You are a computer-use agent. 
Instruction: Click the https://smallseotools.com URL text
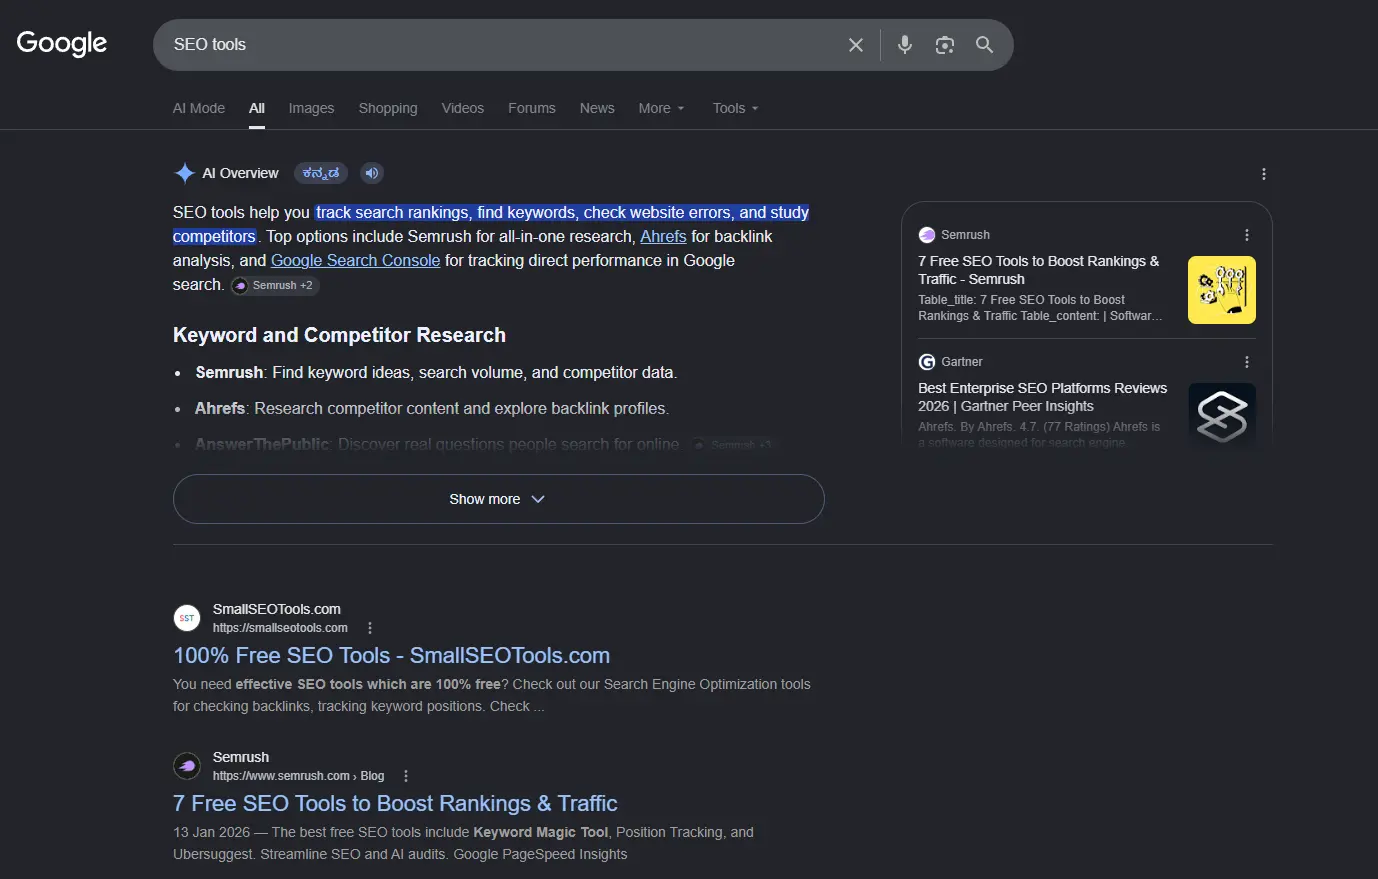point(280,628)
